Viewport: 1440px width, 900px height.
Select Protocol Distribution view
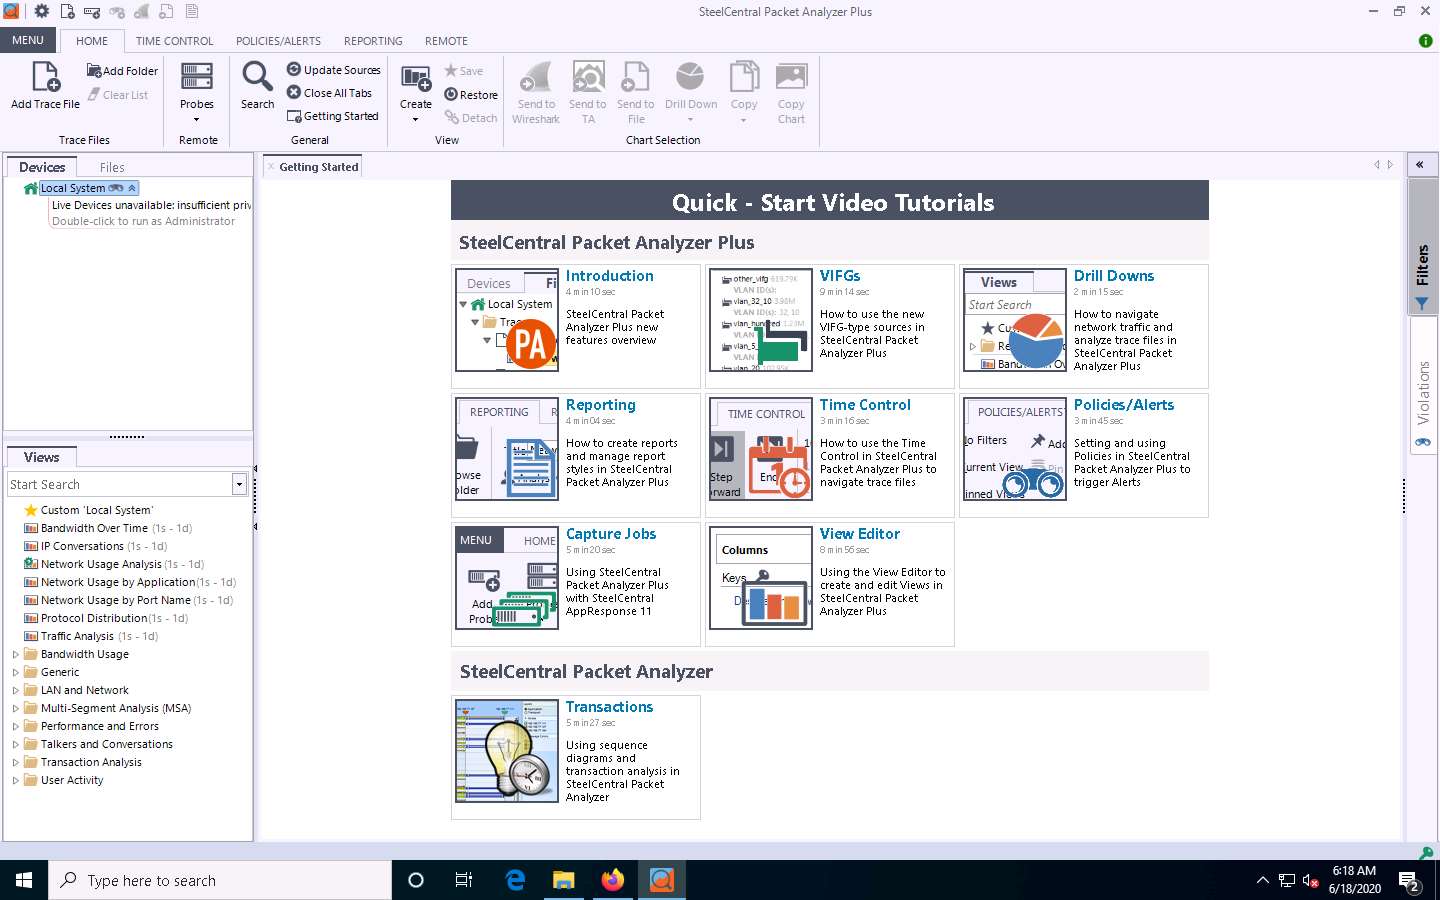pyautogui.click(x=105, y=618)
